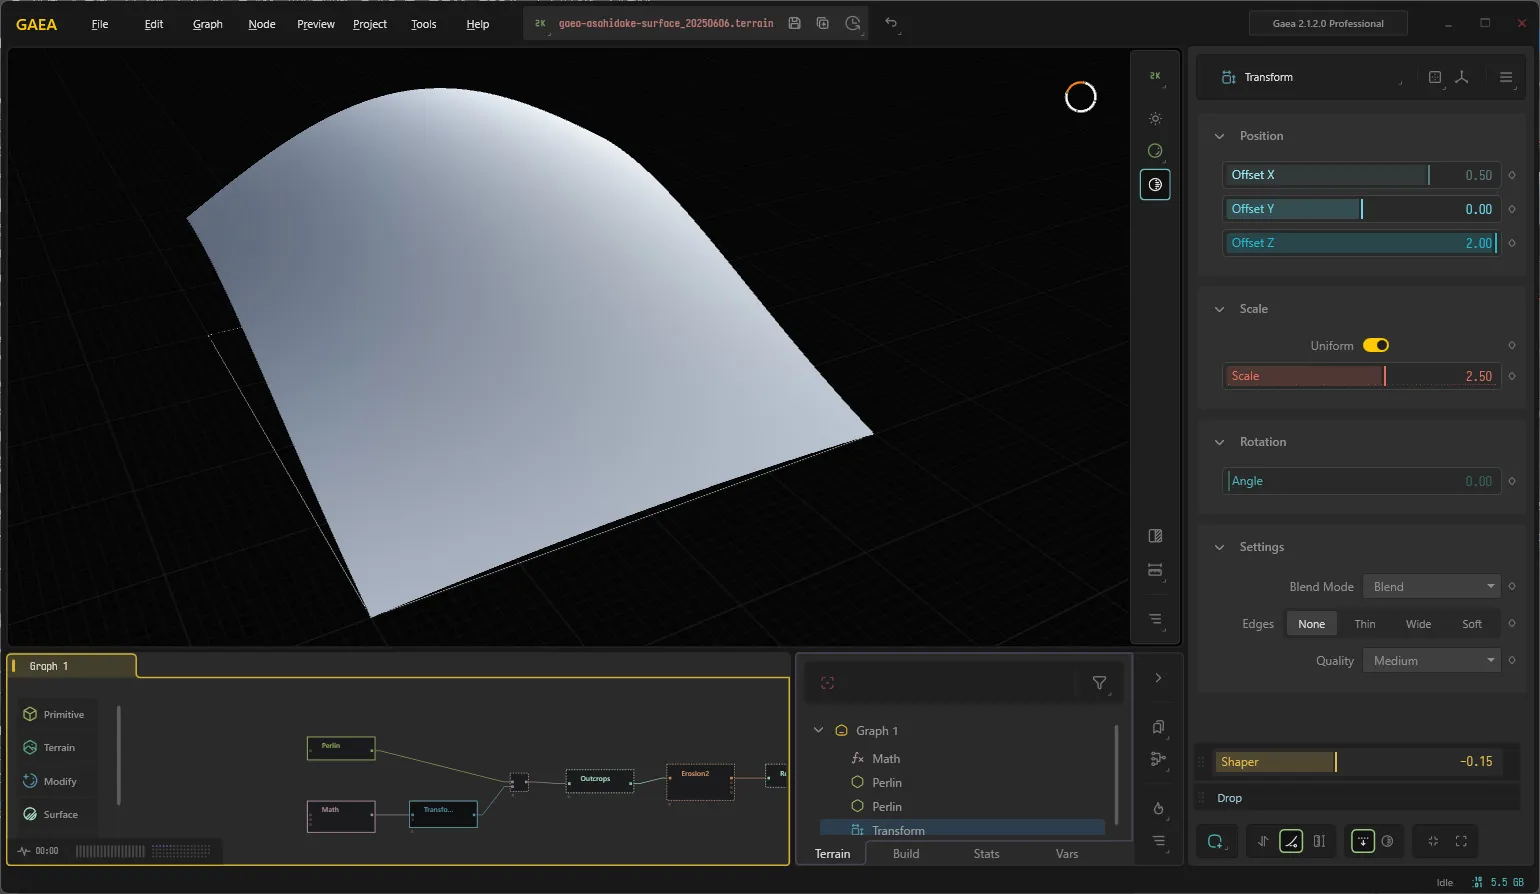This screenshot has height=894, width=1540.
Task: Collapse the Position section
Action: tap(1219, 136)
